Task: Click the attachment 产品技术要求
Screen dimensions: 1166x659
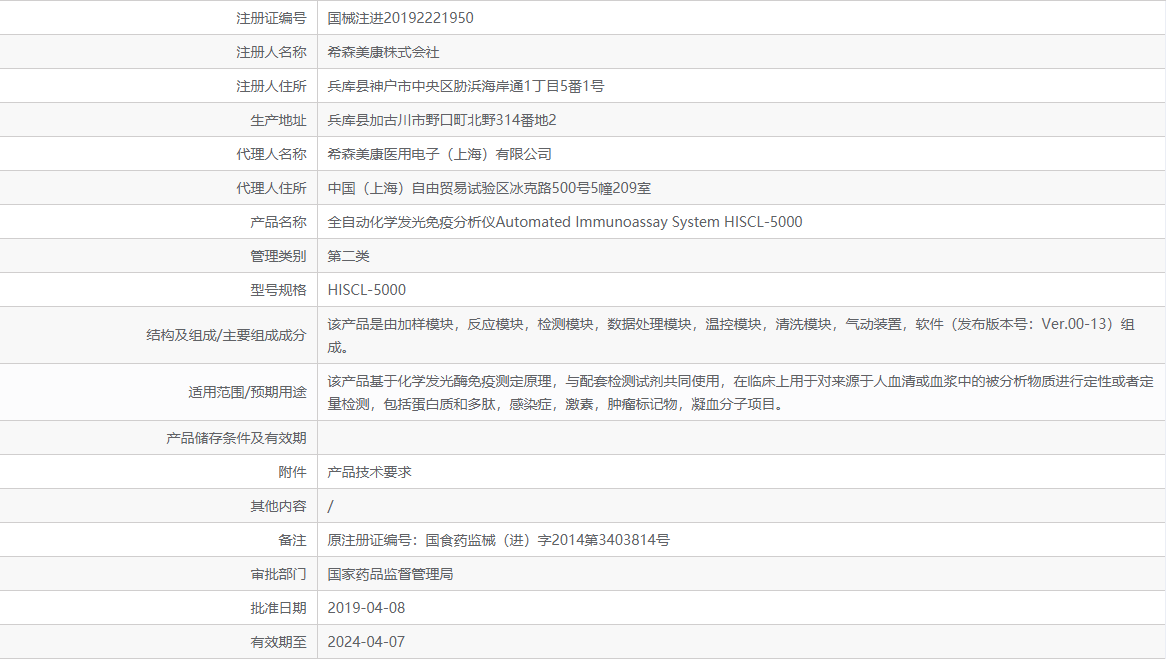Action: (366, 471)
